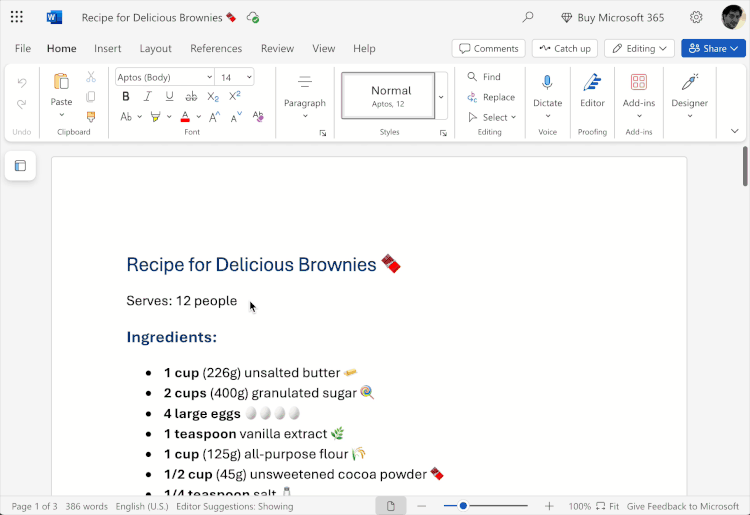Open the References tab
This screenshot has width=750, height=515.
click(216, 48)
